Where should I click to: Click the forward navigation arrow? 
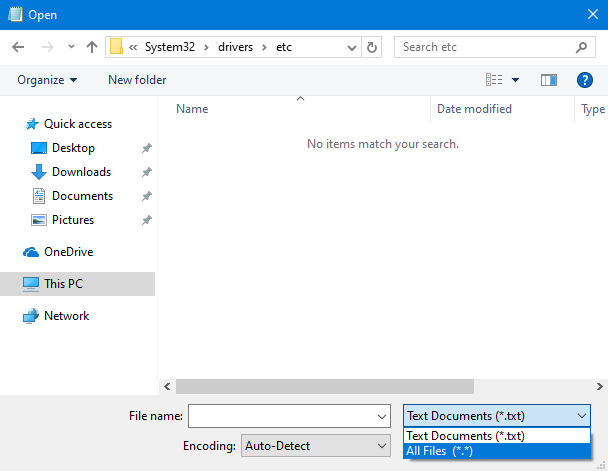point(48,47)
